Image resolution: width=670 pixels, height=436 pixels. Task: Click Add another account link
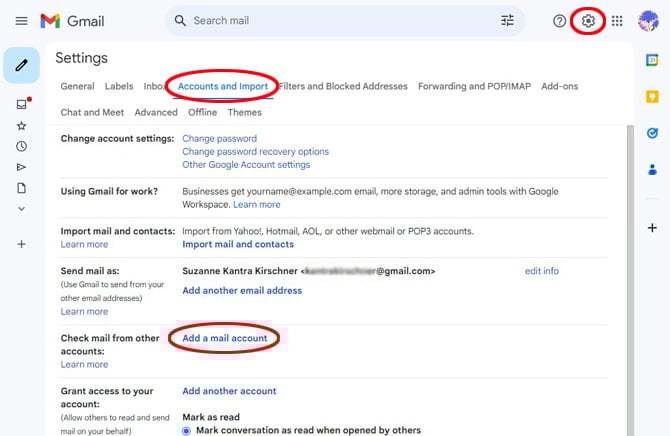click(229, 391)
